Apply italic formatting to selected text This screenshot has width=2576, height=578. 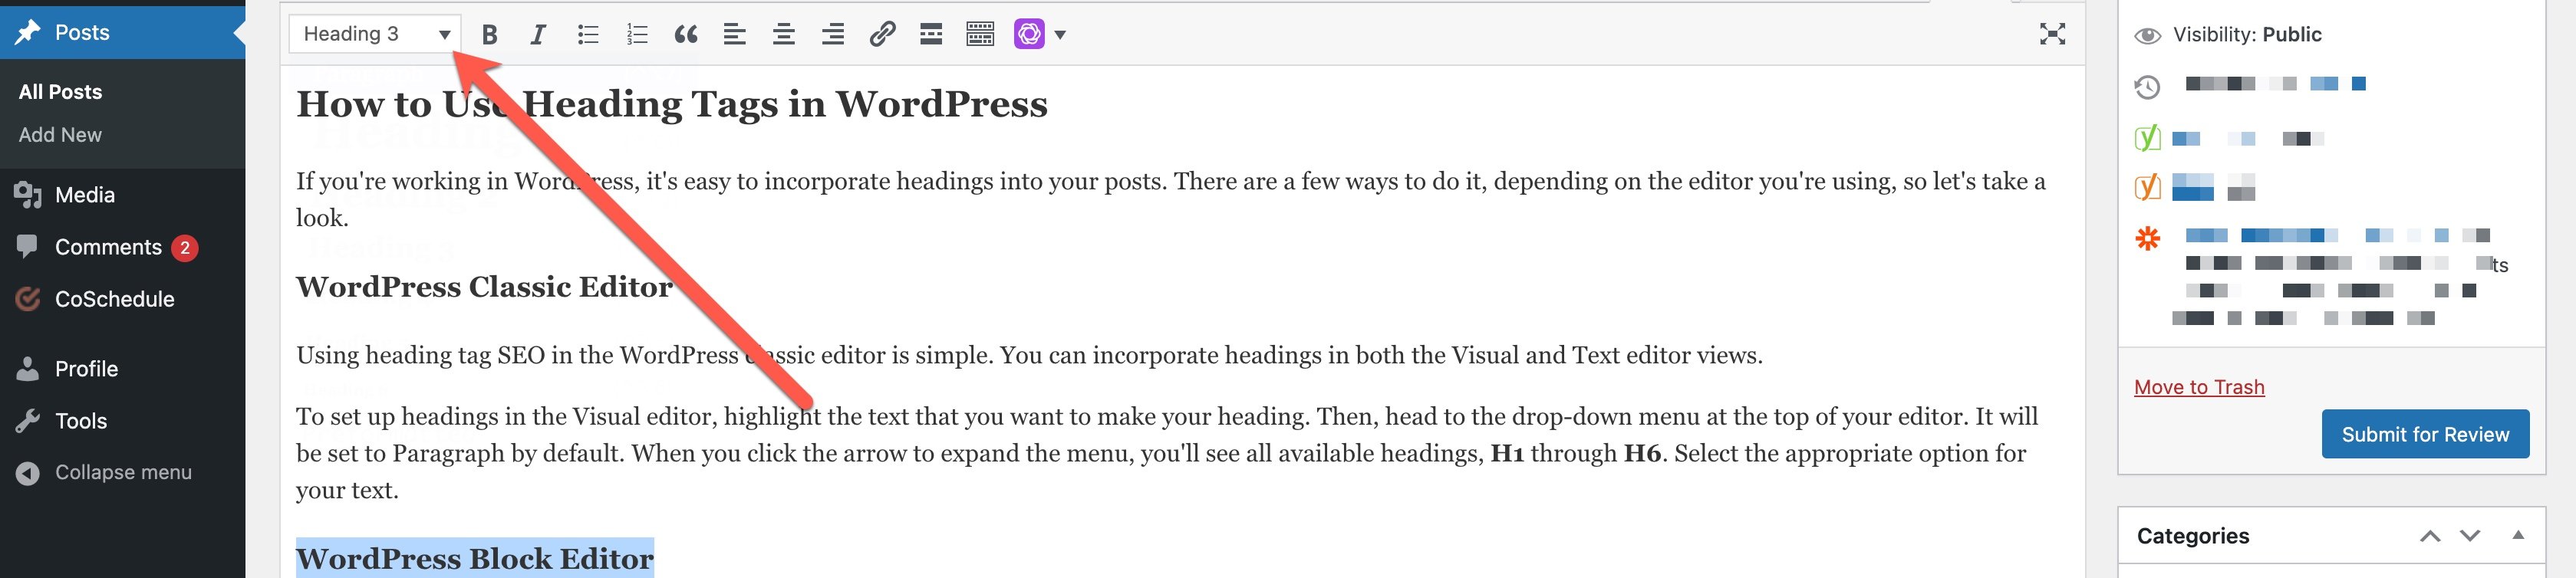coord(538,35)
